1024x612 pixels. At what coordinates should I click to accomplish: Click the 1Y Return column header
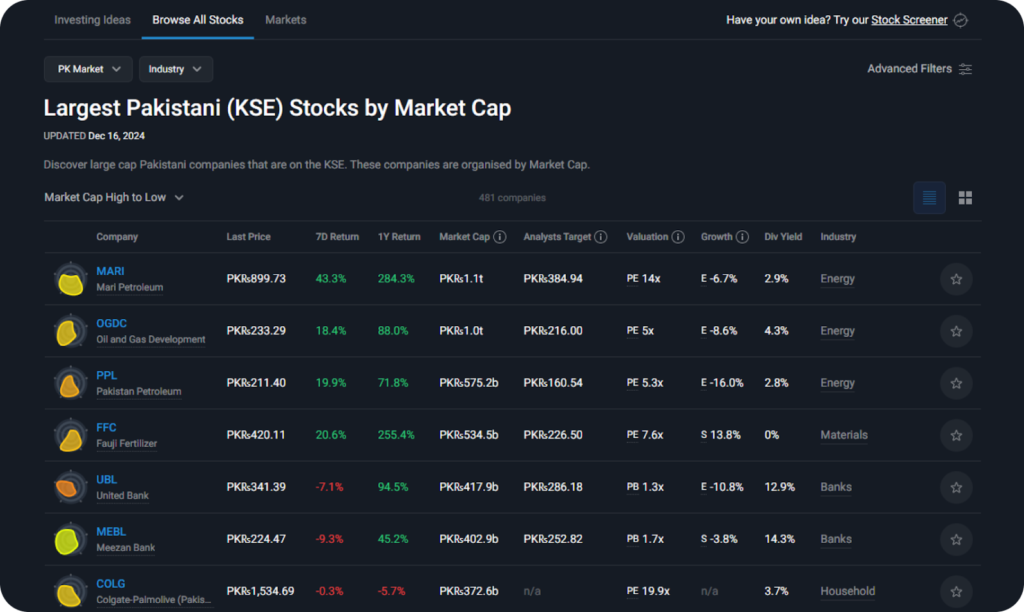point(399,237)
